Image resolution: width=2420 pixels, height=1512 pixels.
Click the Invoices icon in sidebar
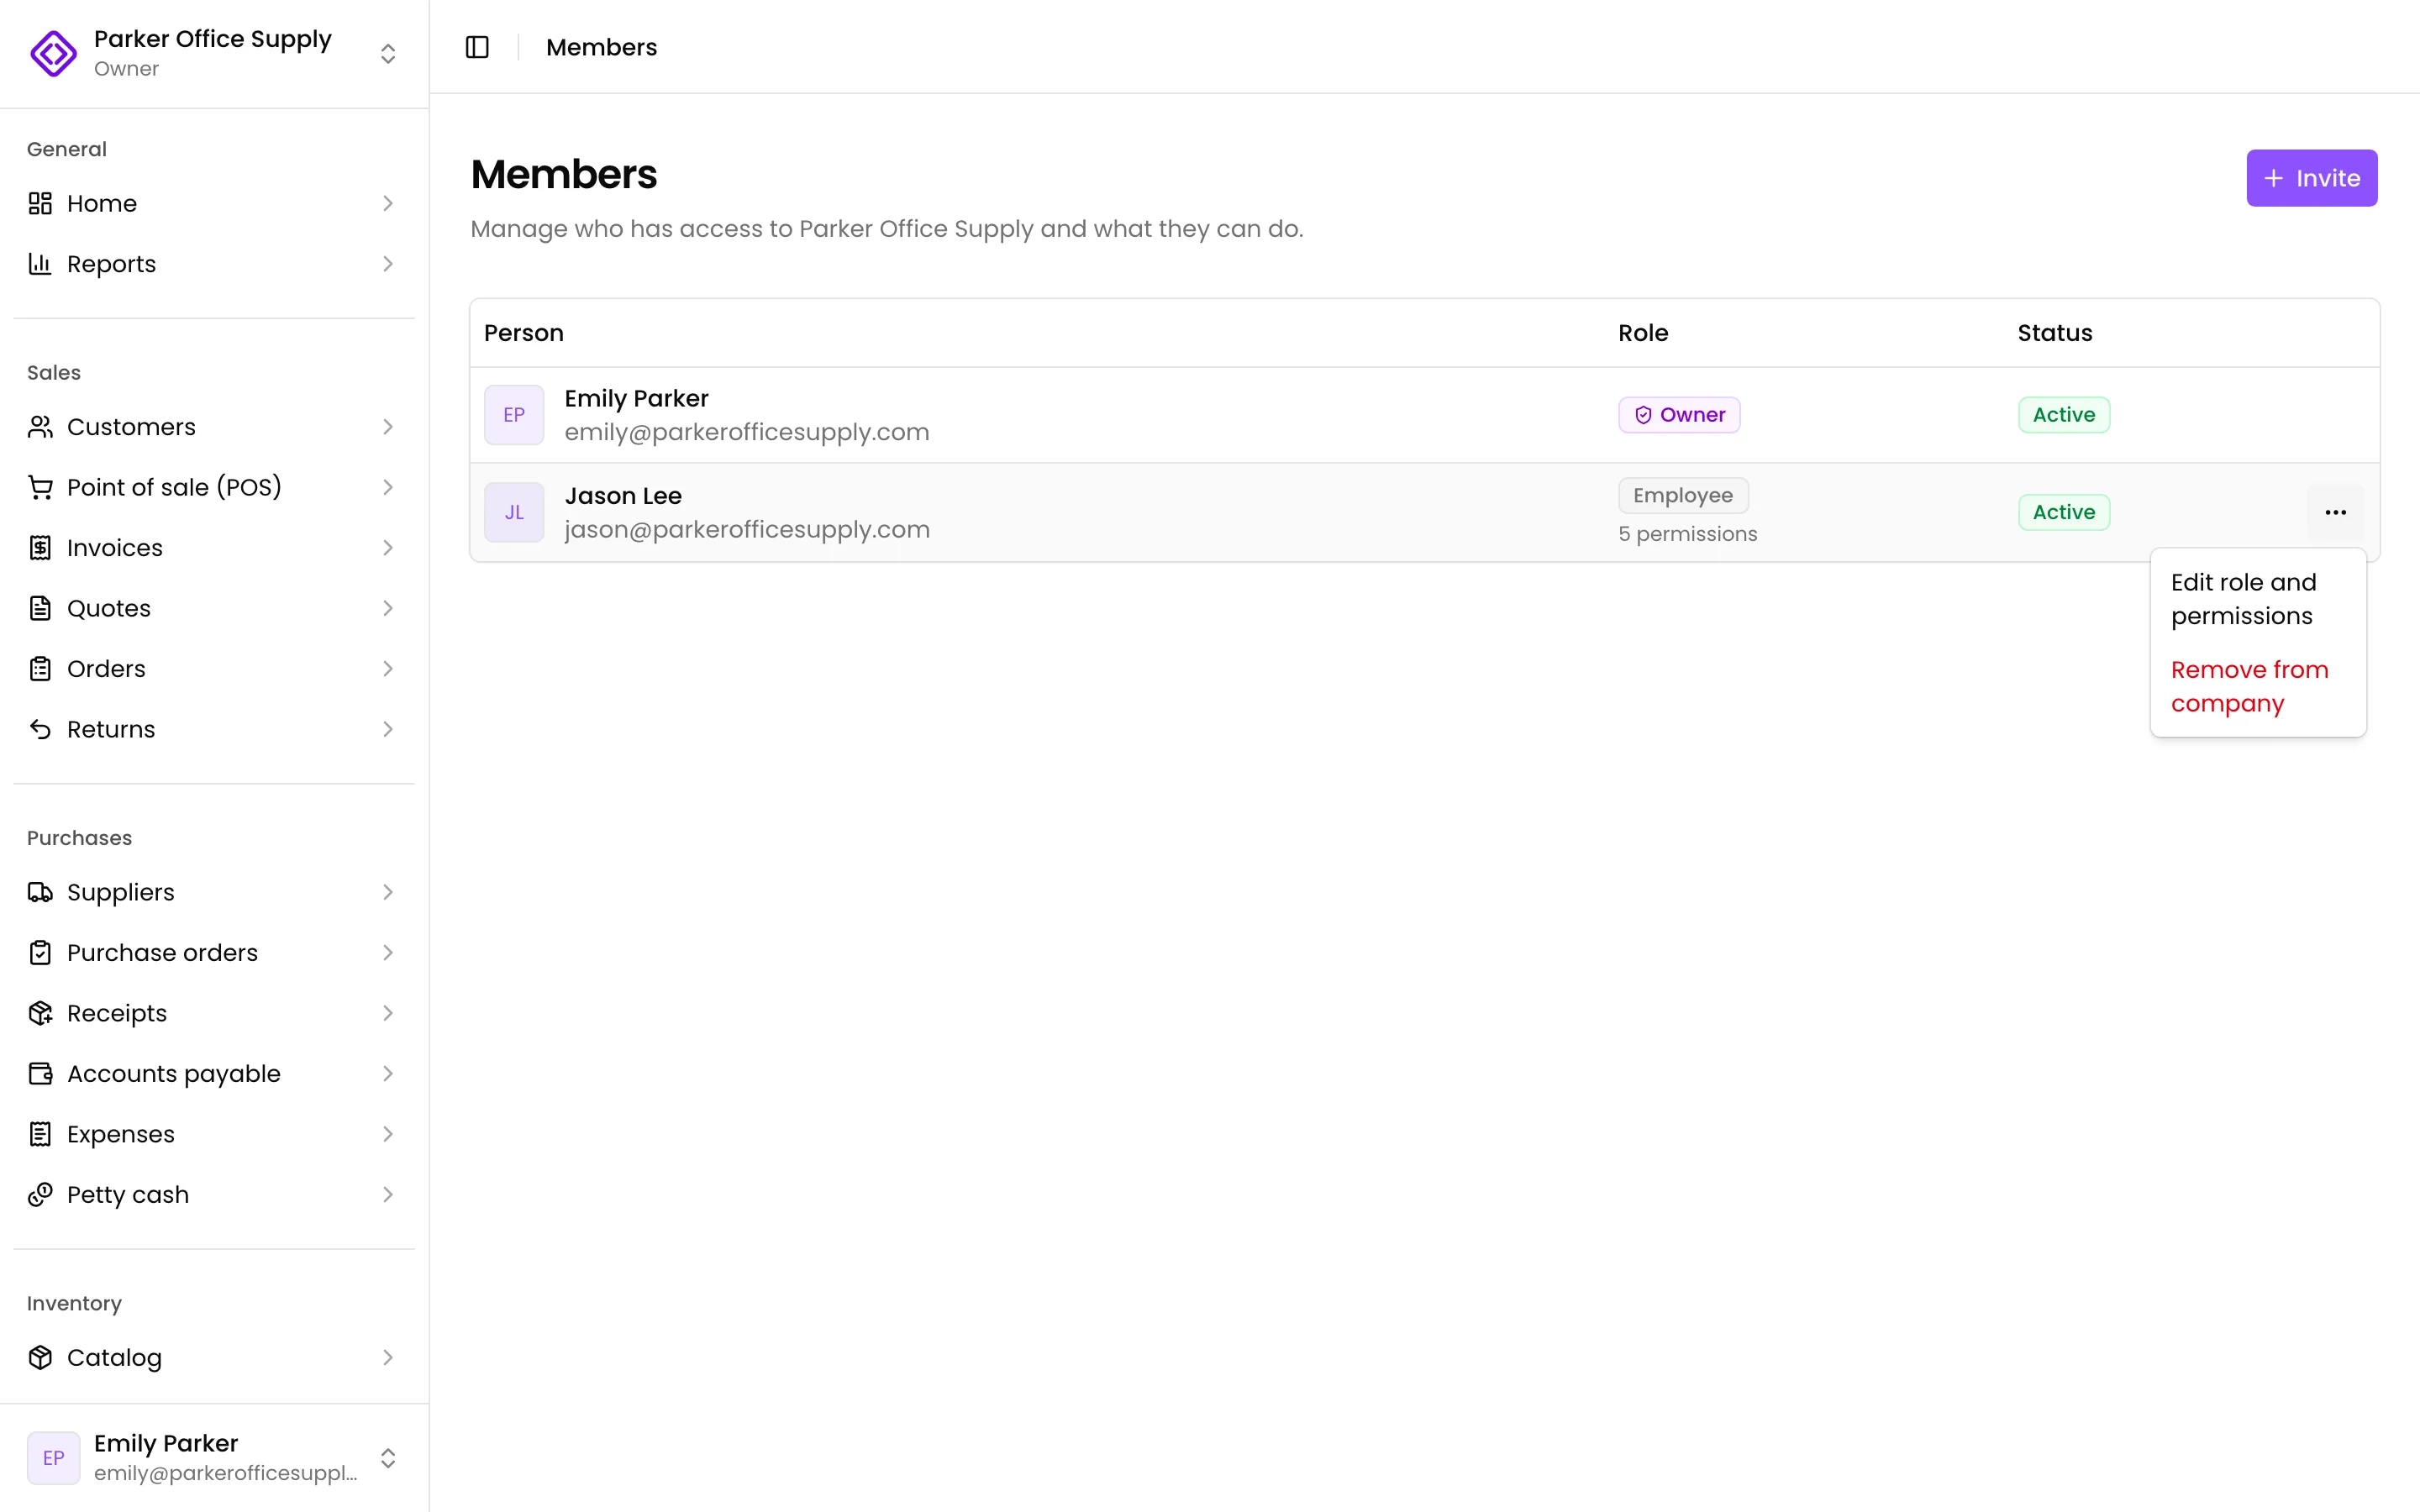tap(40, 548)
